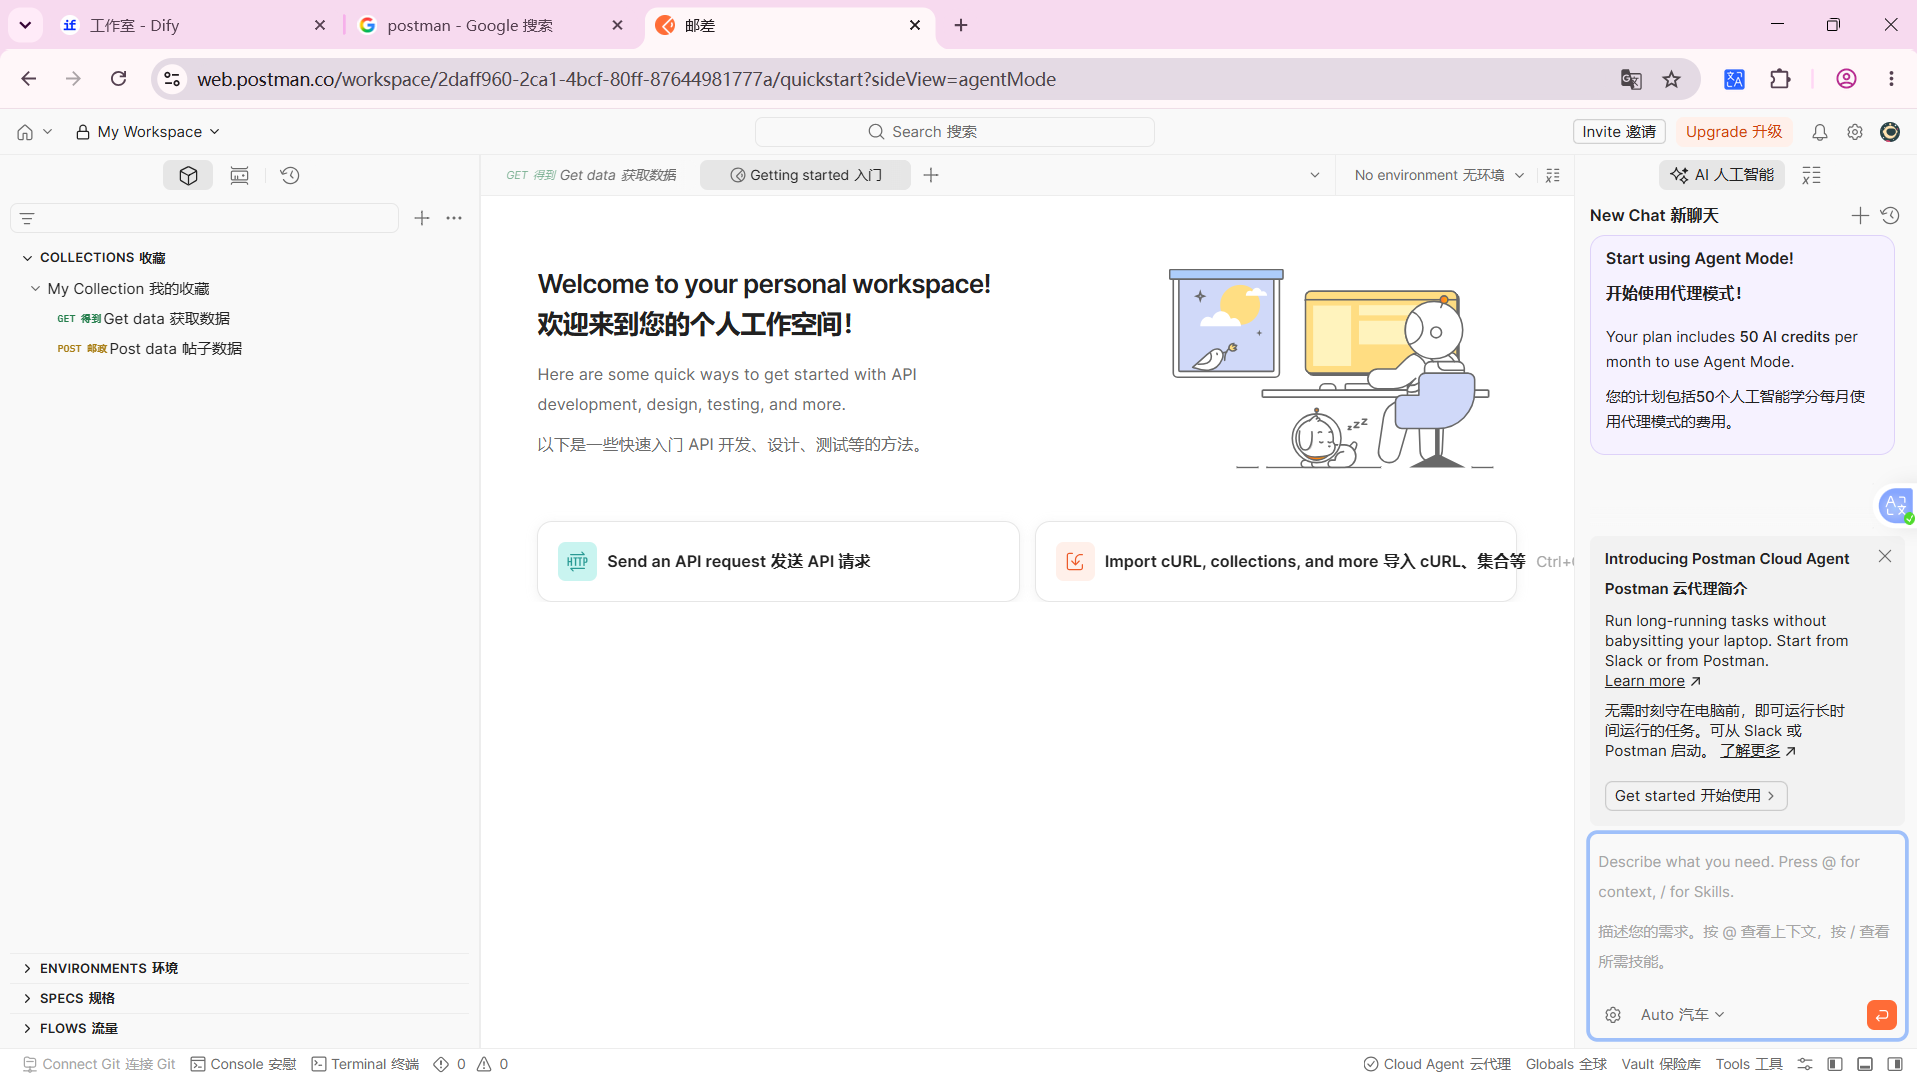Open Postman settings gear icon
Screen dimensions: 1917x1077
(x=1855, y=132)
